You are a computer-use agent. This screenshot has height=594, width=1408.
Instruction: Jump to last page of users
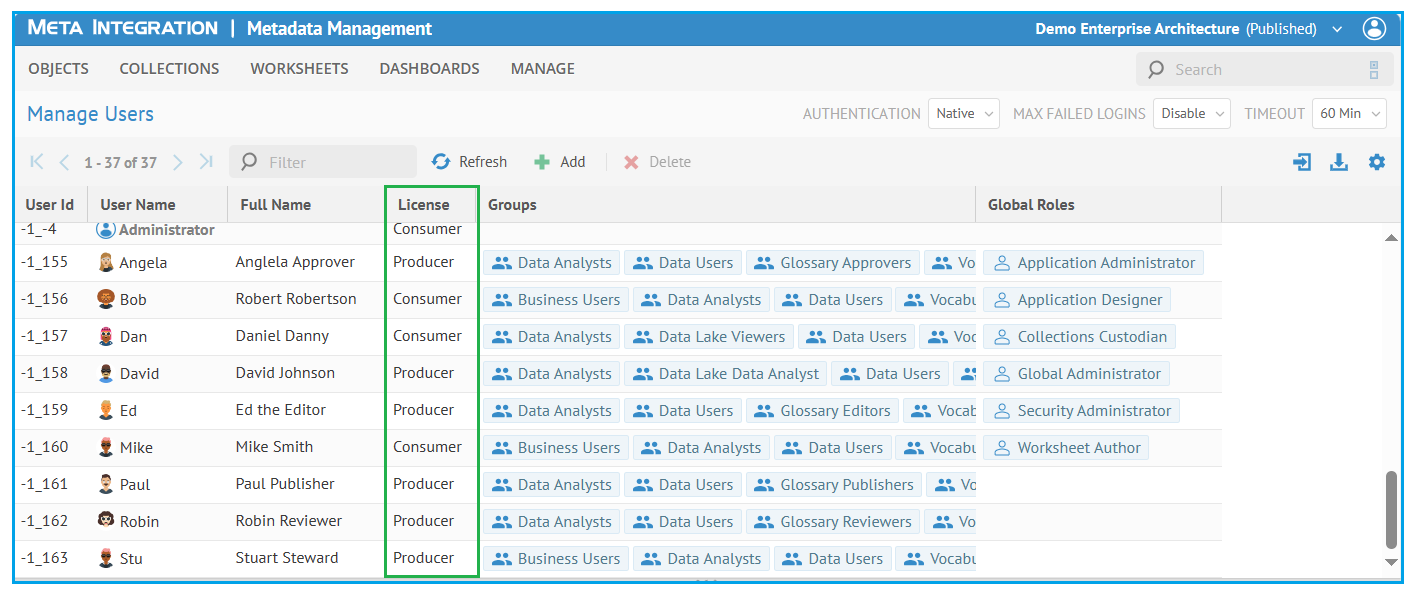(x=206, y=162)
